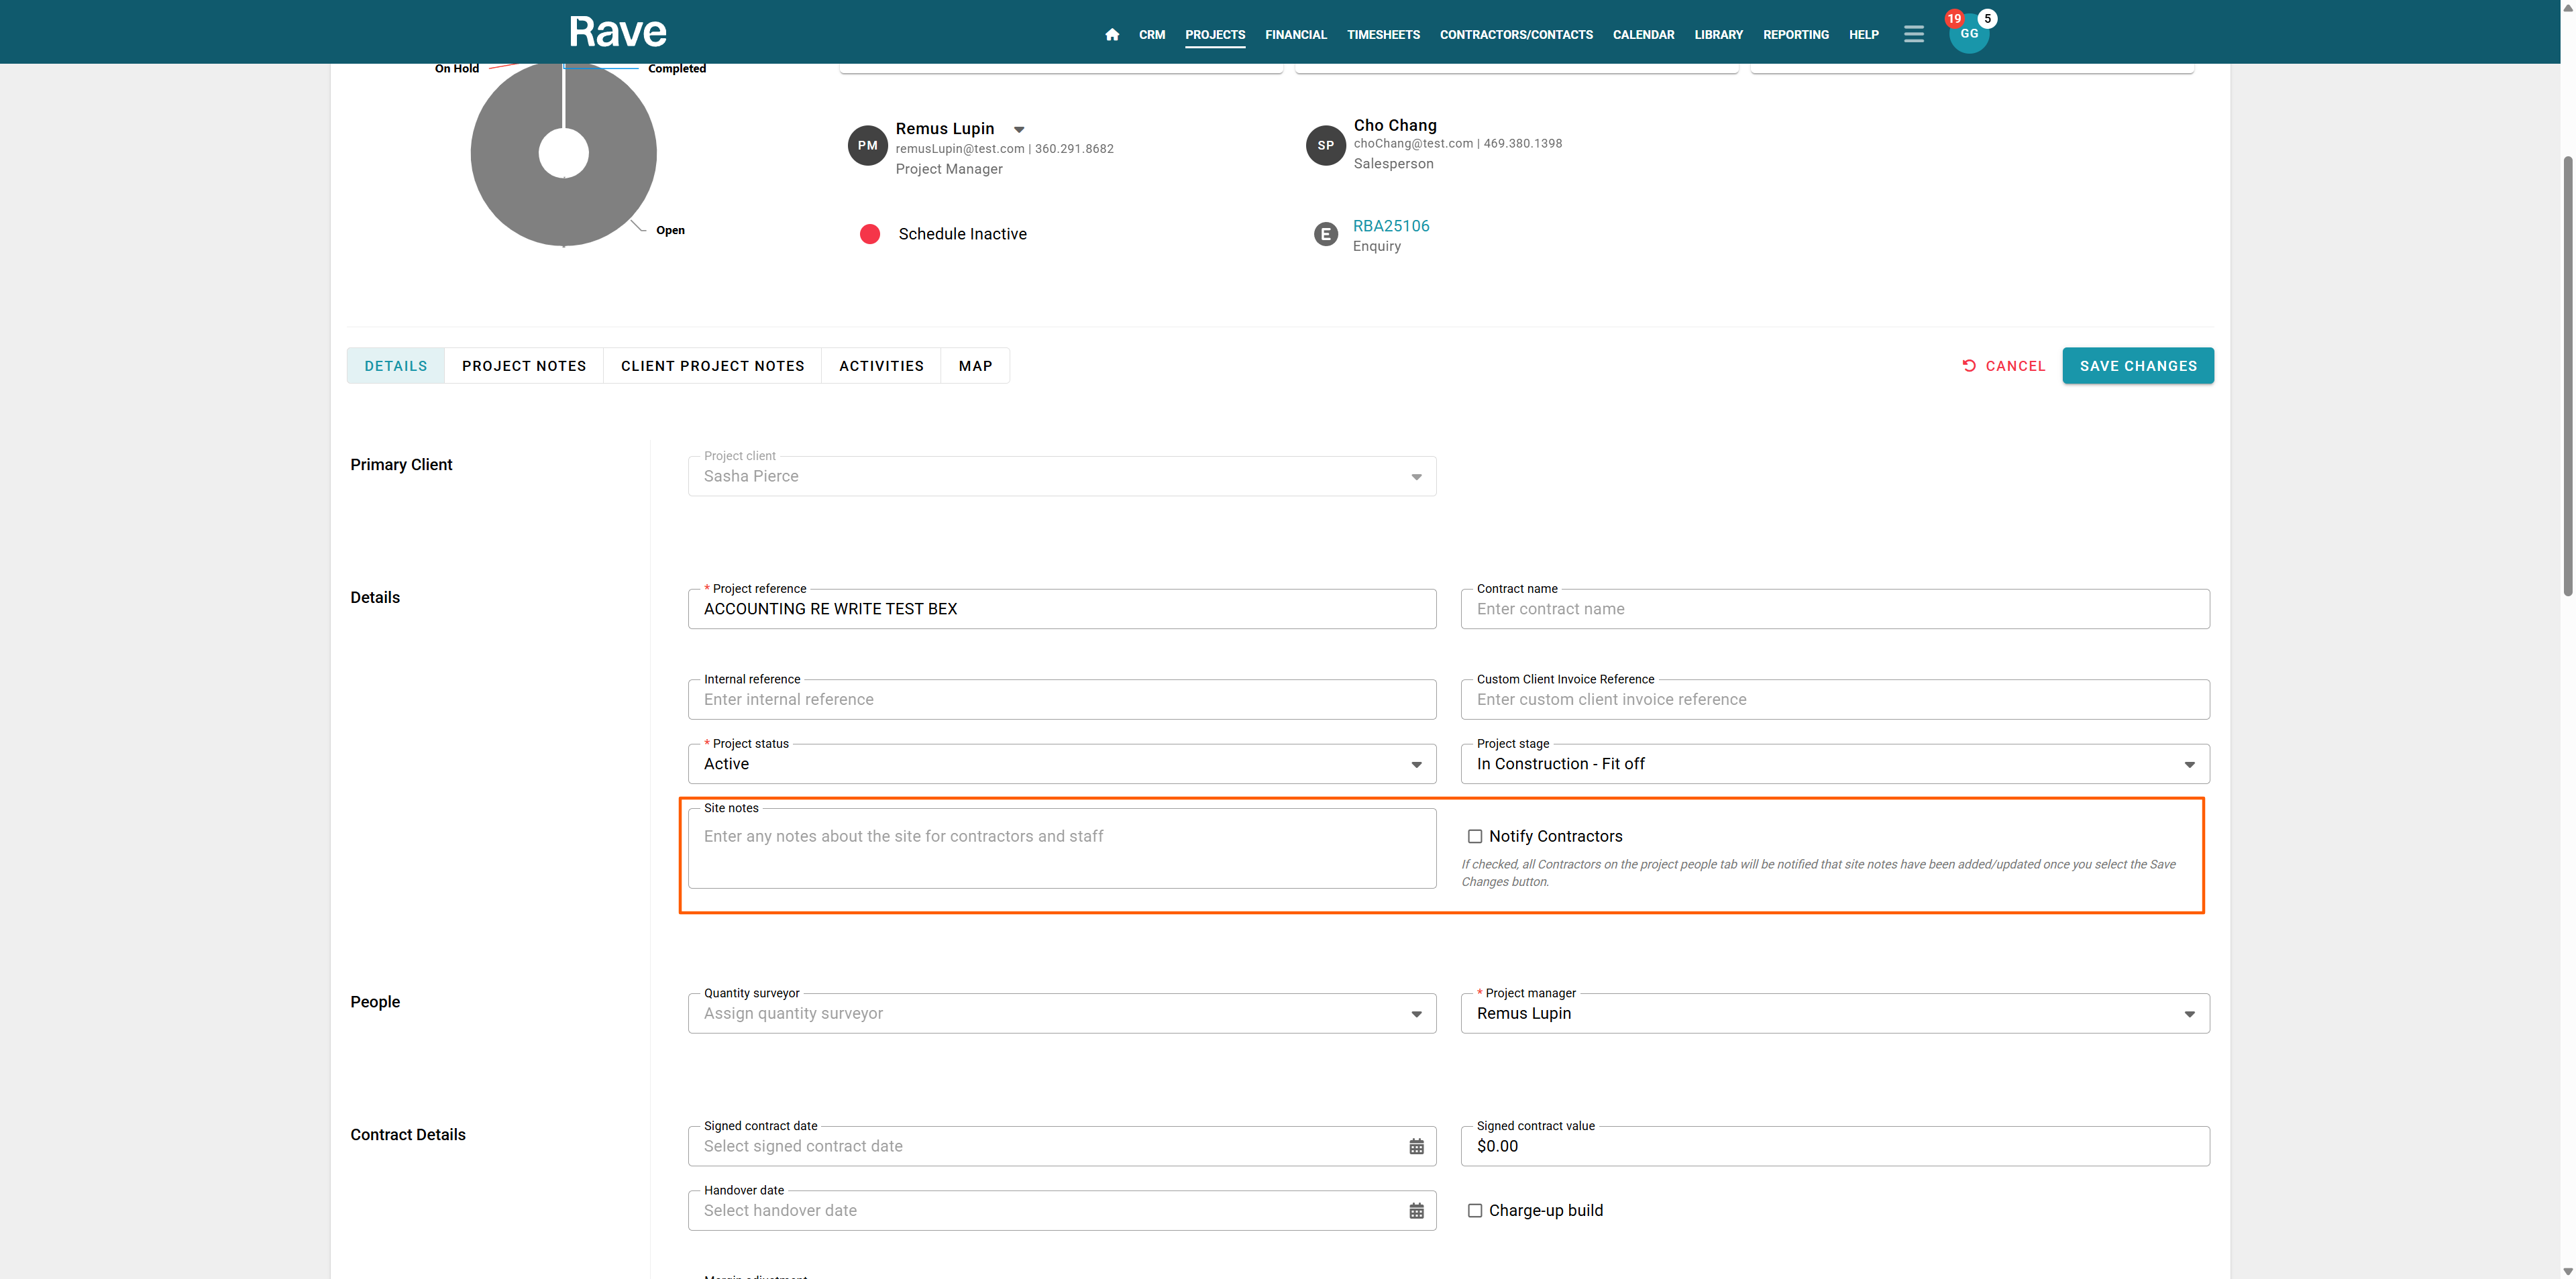Tick the Charge-up build checkbox
The width and height of the screenshot is (2576, 1279).
coord(1474,1210)
